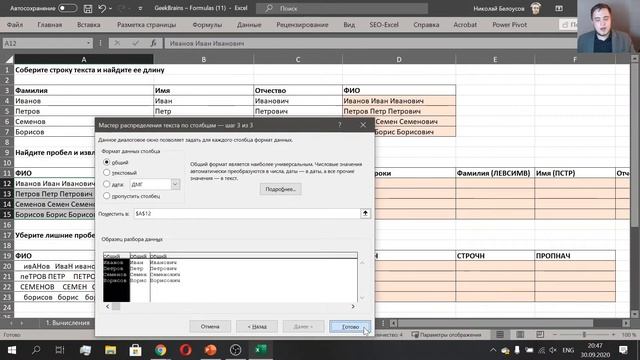Switch to Page Layout view icon
This screenshot has width=640, height=360.
(x=520, y=335)
